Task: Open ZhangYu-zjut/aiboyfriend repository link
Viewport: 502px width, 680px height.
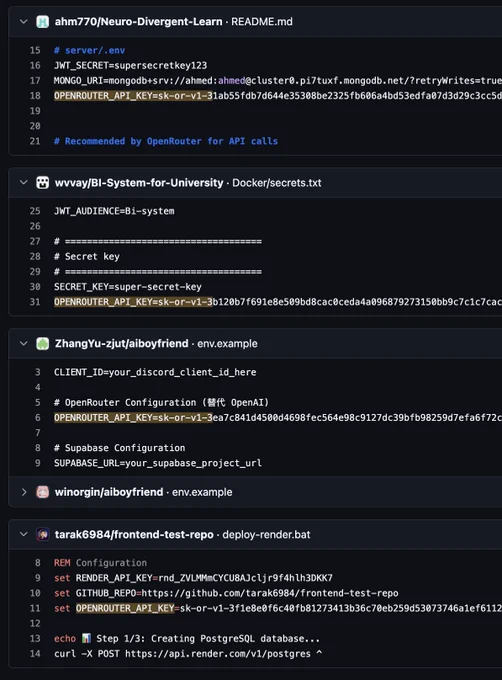Action: pos(121,343)
